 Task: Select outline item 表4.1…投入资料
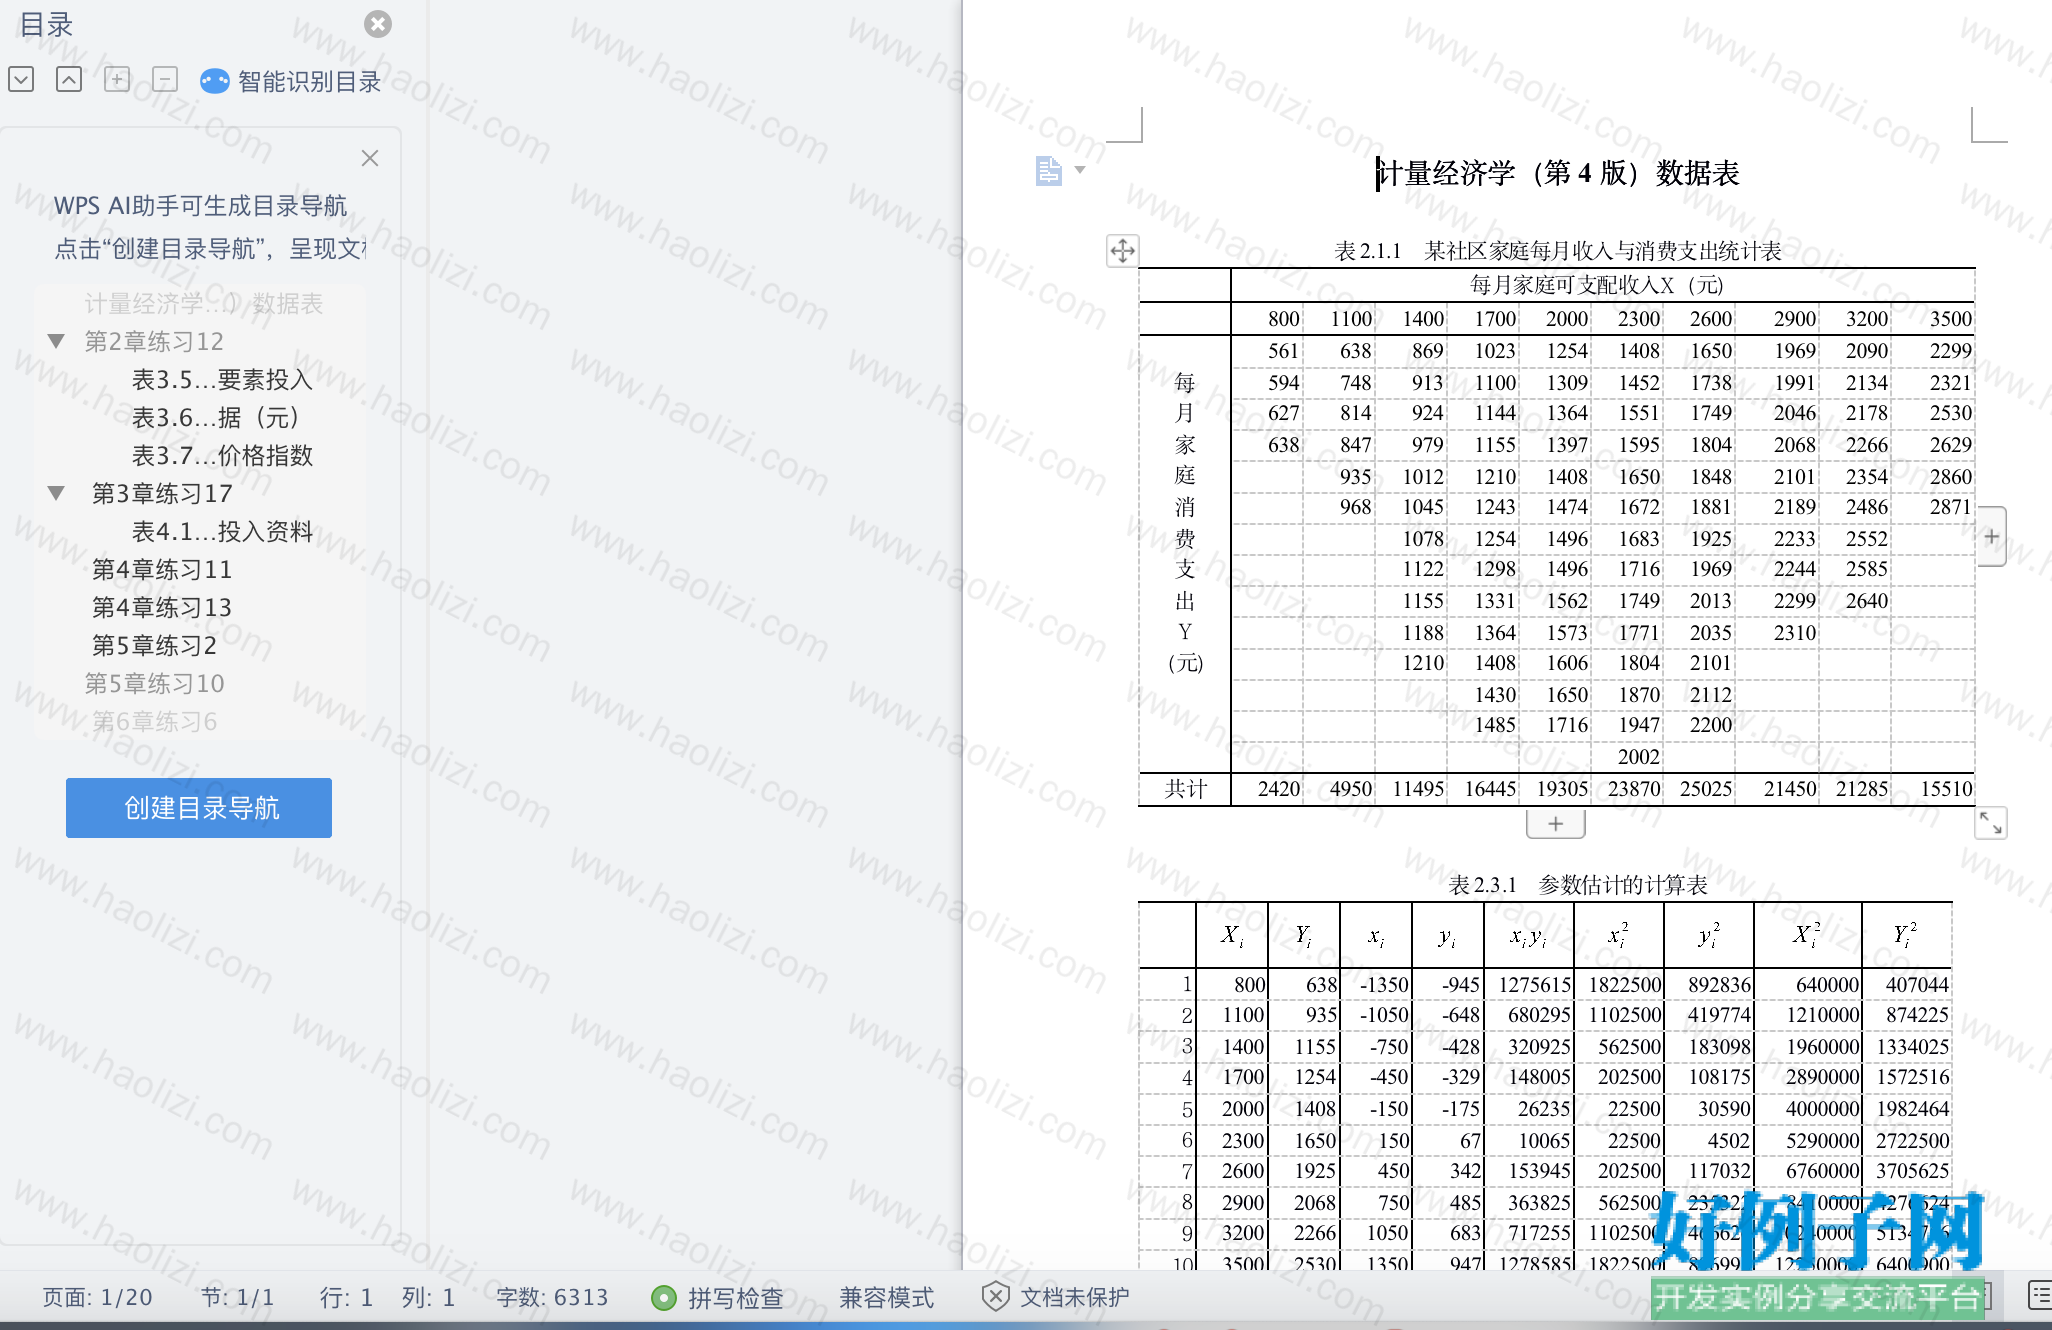tap(222, 532)
